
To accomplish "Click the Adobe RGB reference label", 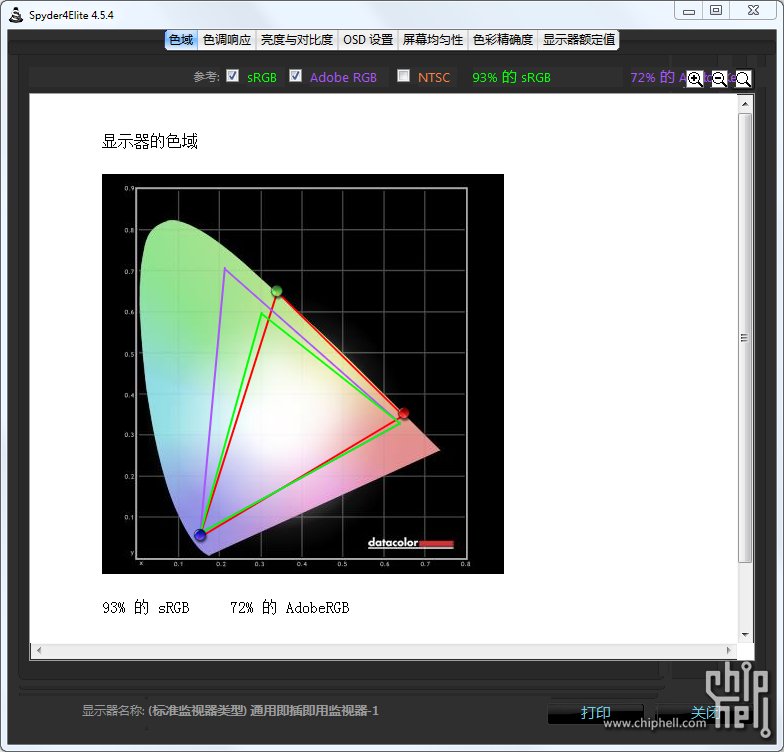I will (x=343, y=78).
